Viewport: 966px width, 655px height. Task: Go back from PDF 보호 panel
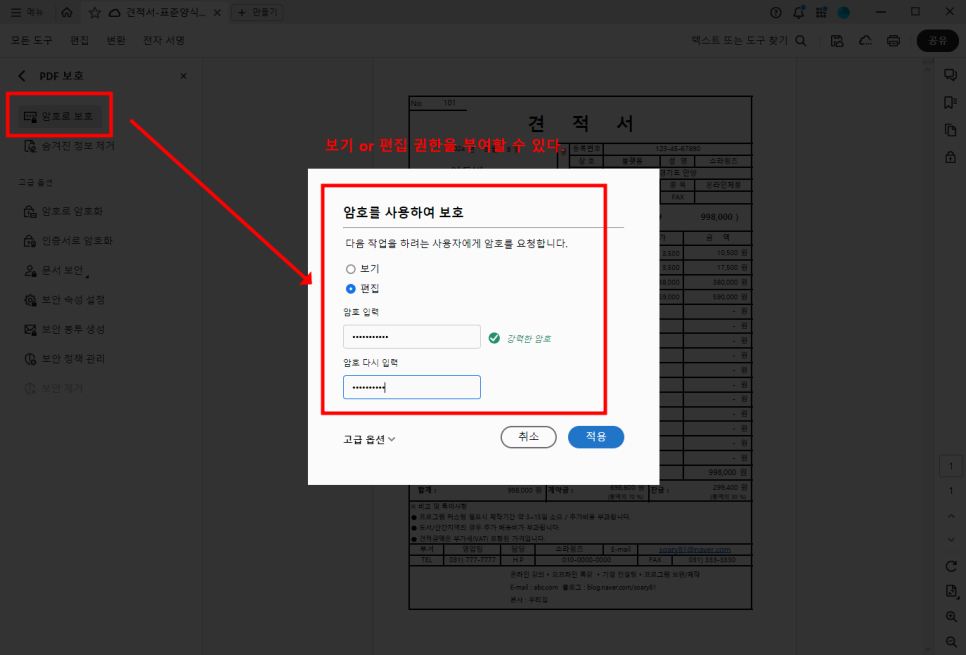22,76
